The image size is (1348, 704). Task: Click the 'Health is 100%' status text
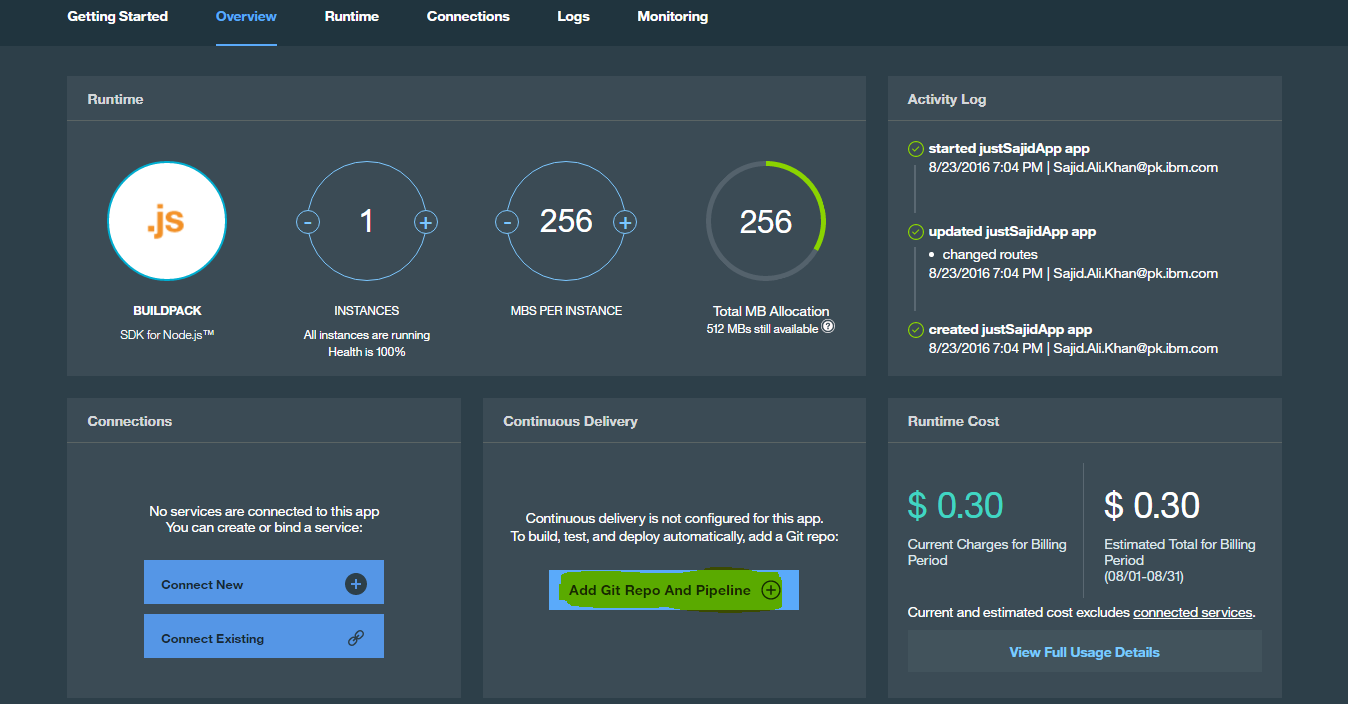[x=367, y=352]
